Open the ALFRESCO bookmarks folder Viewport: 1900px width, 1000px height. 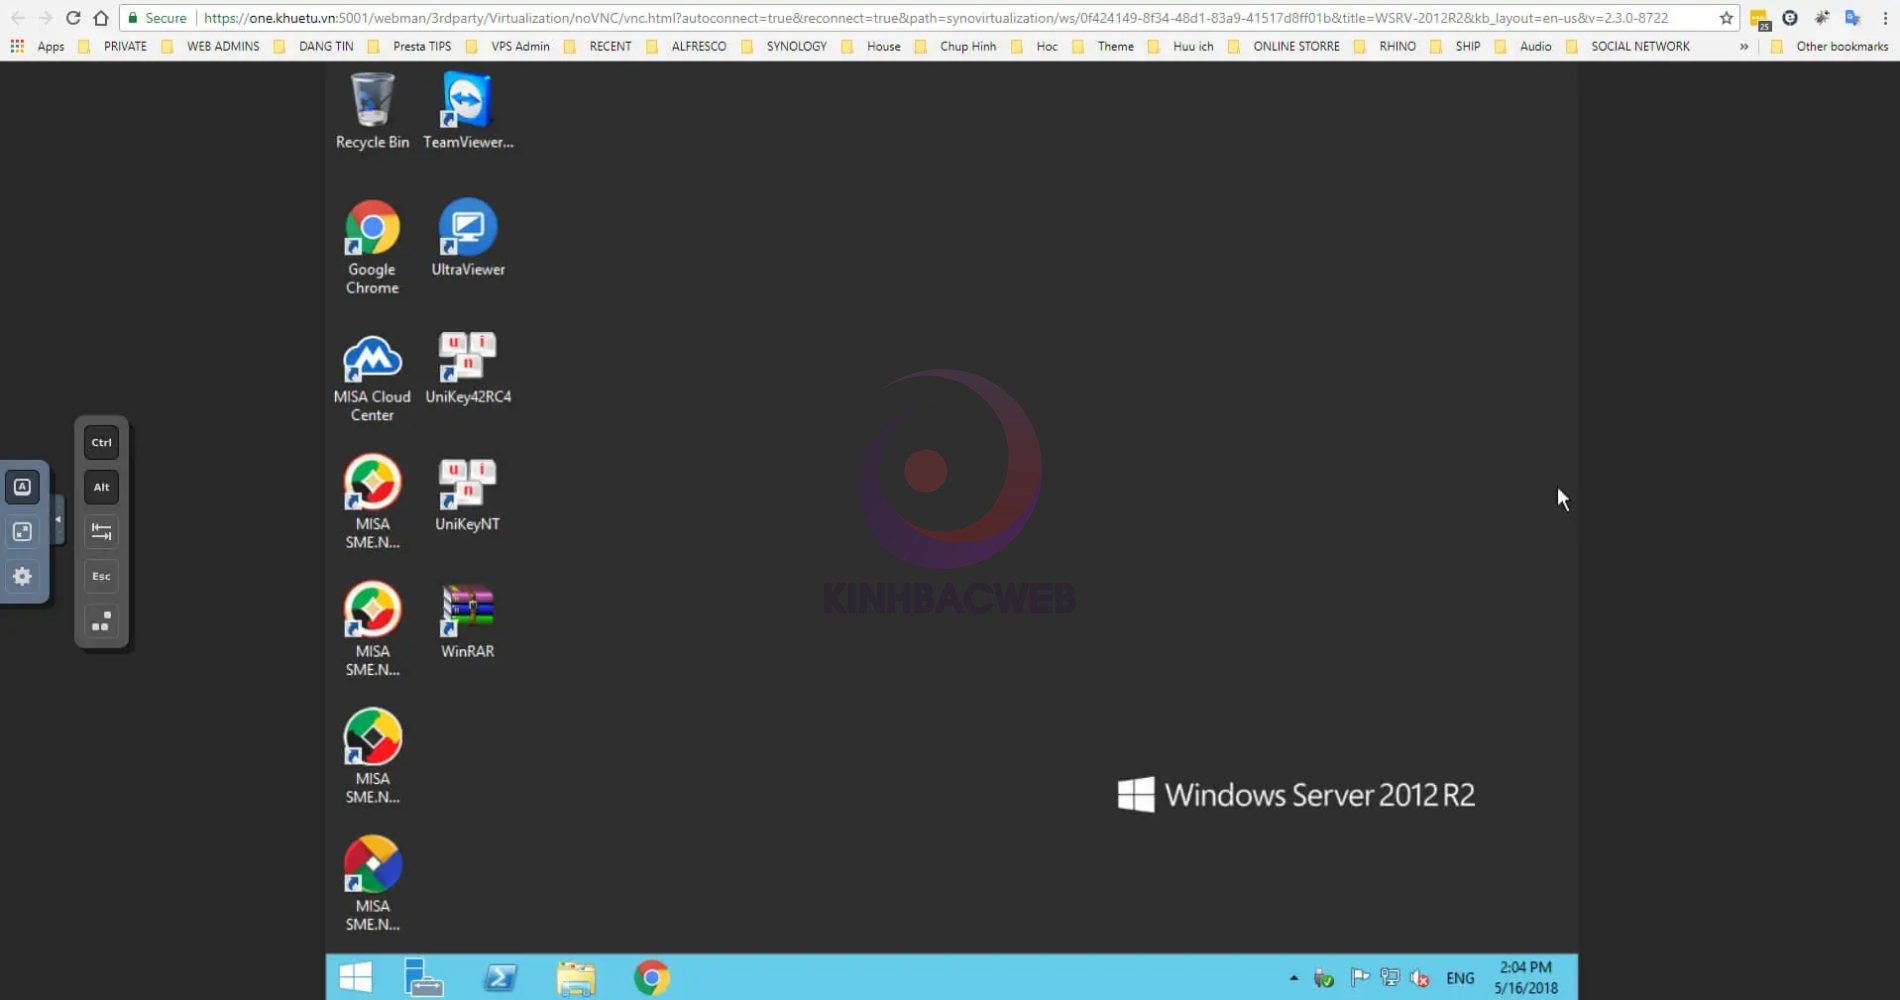686,46
